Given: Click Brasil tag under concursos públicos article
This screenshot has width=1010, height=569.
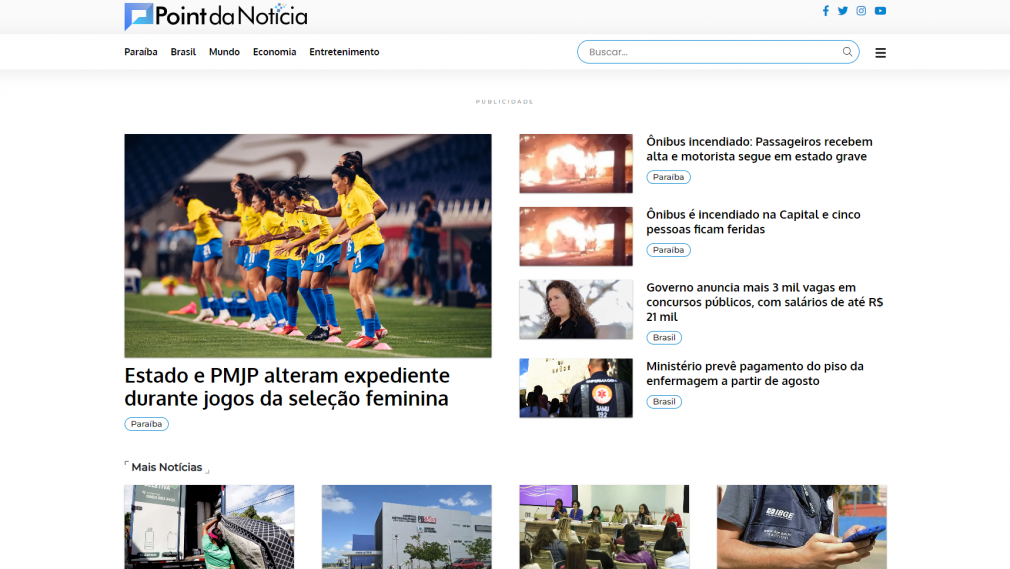Looking at the screenshot, I should pos(664,338).
